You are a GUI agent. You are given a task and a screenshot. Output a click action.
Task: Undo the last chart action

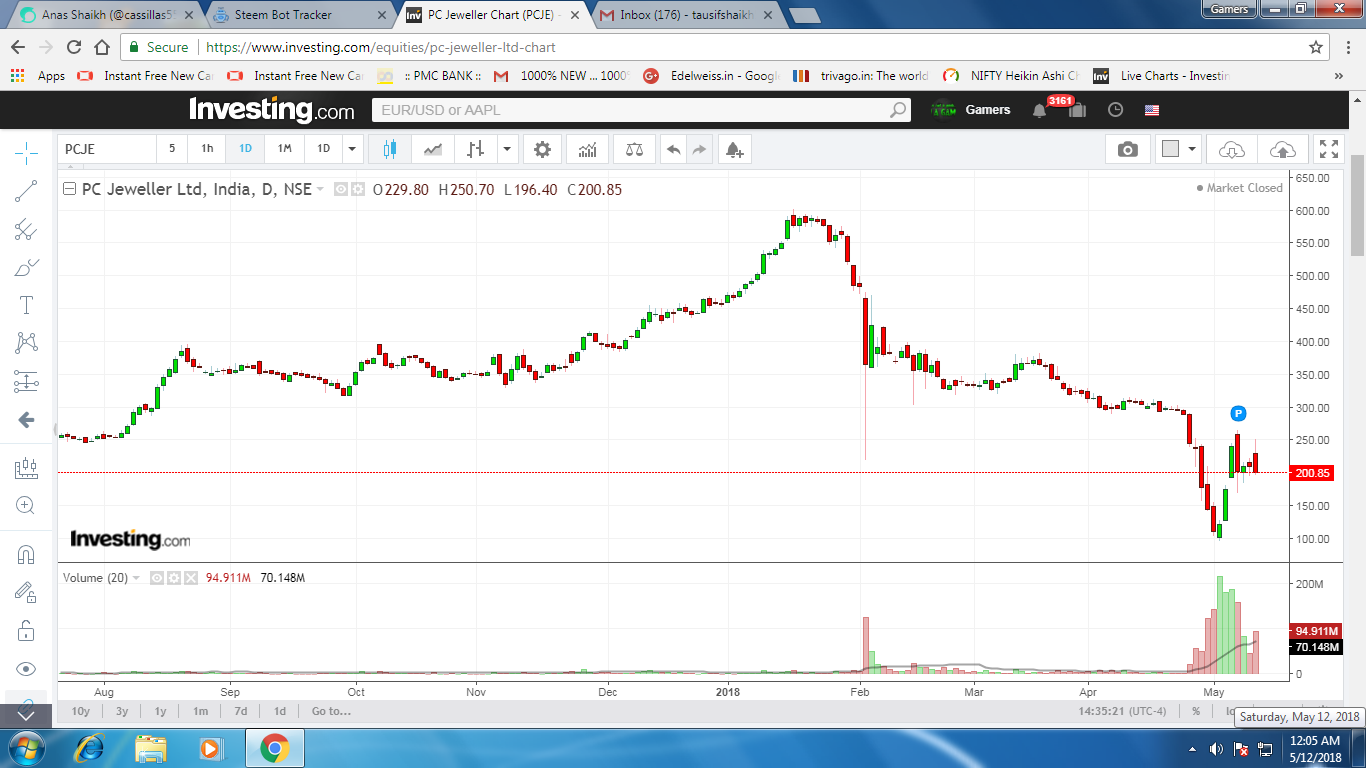674,149
